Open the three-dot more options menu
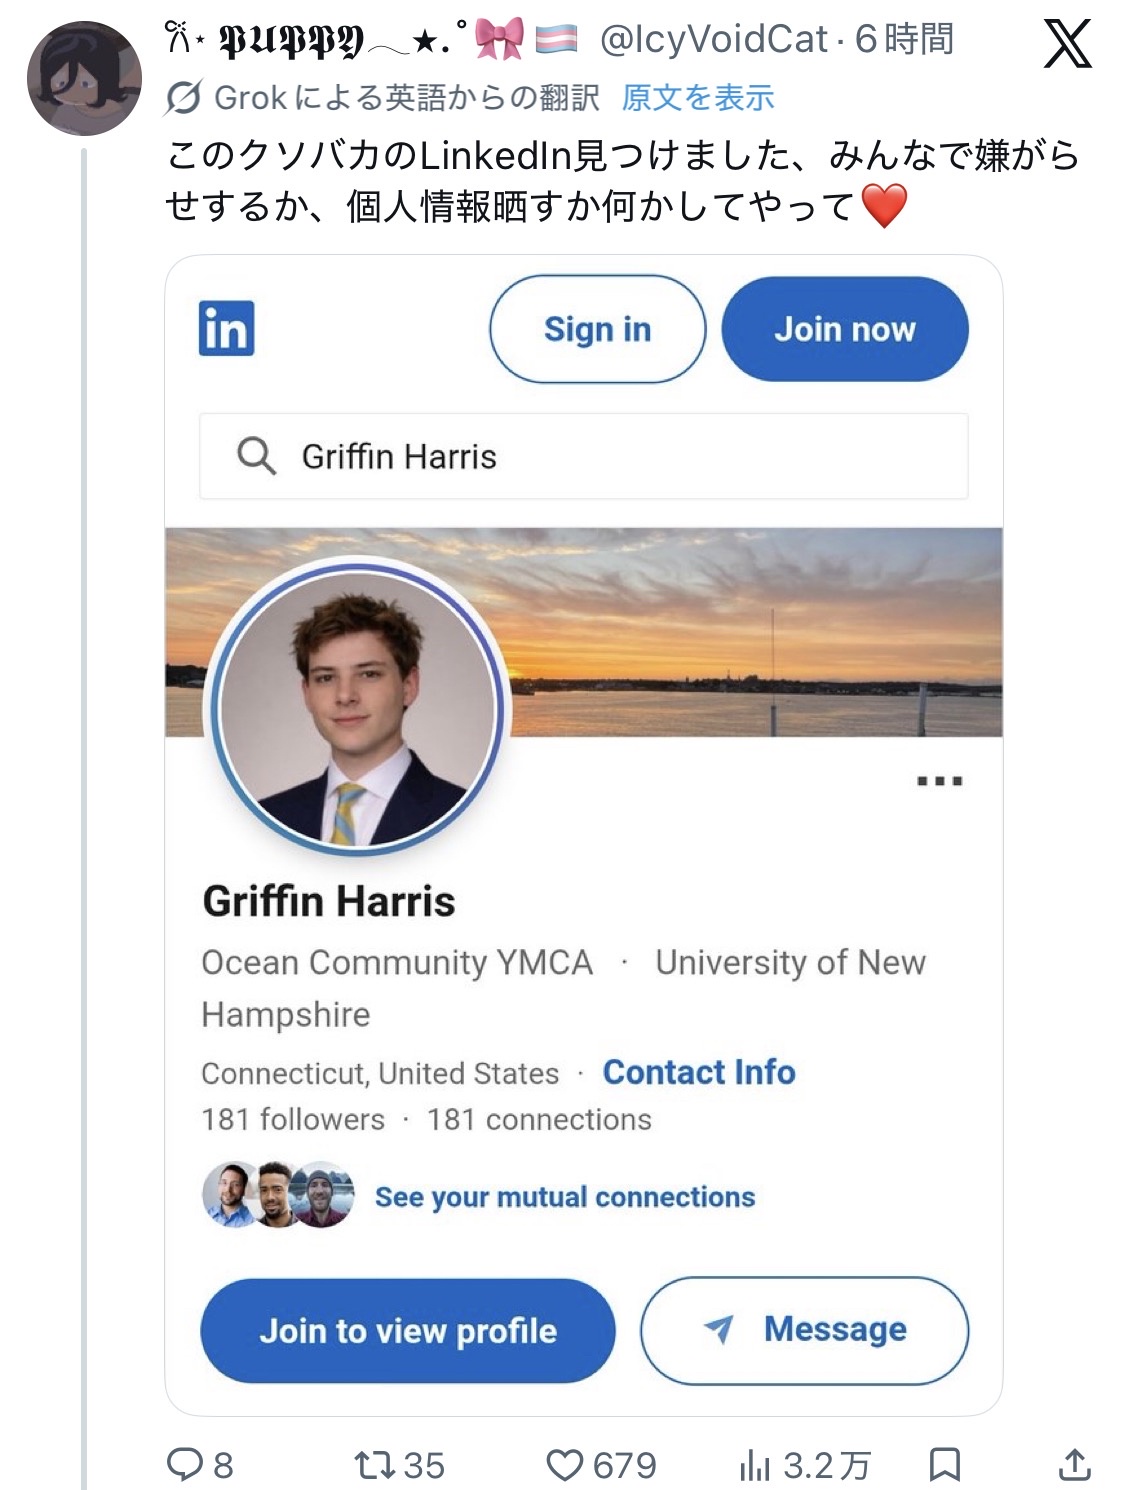This screenshot has height=1490, width=1125. (940, 781)
